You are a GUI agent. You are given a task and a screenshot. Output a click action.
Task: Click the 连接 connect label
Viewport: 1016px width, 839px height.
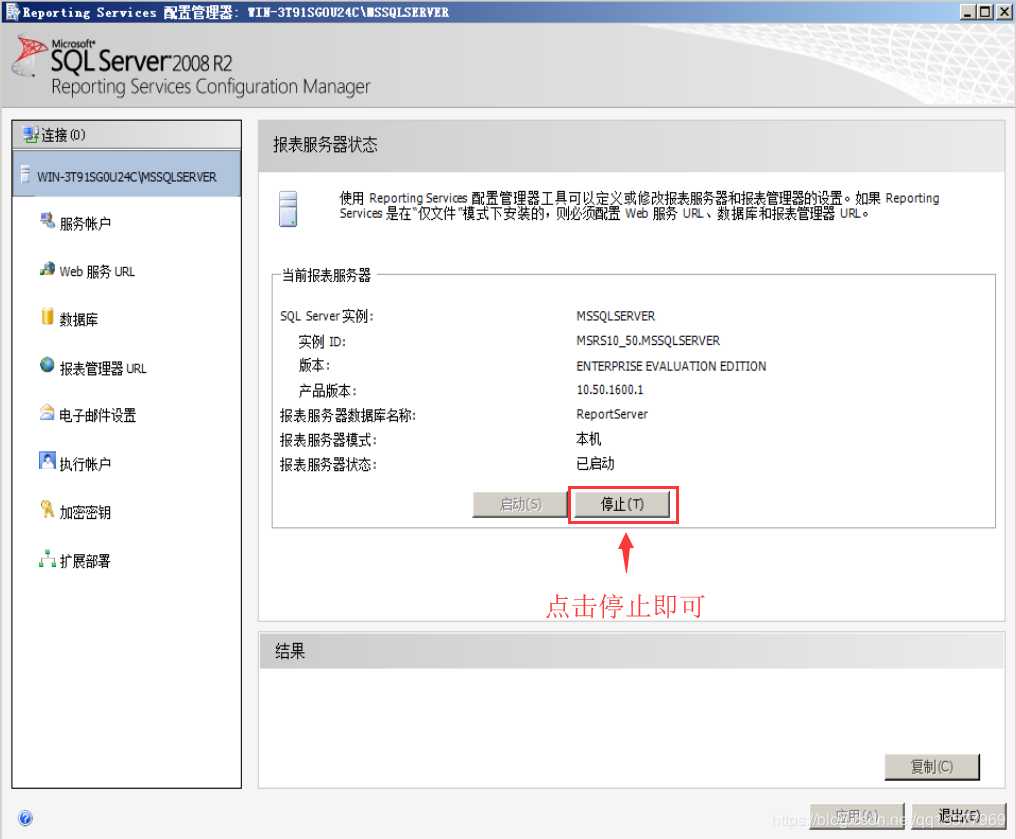(64, 135)
